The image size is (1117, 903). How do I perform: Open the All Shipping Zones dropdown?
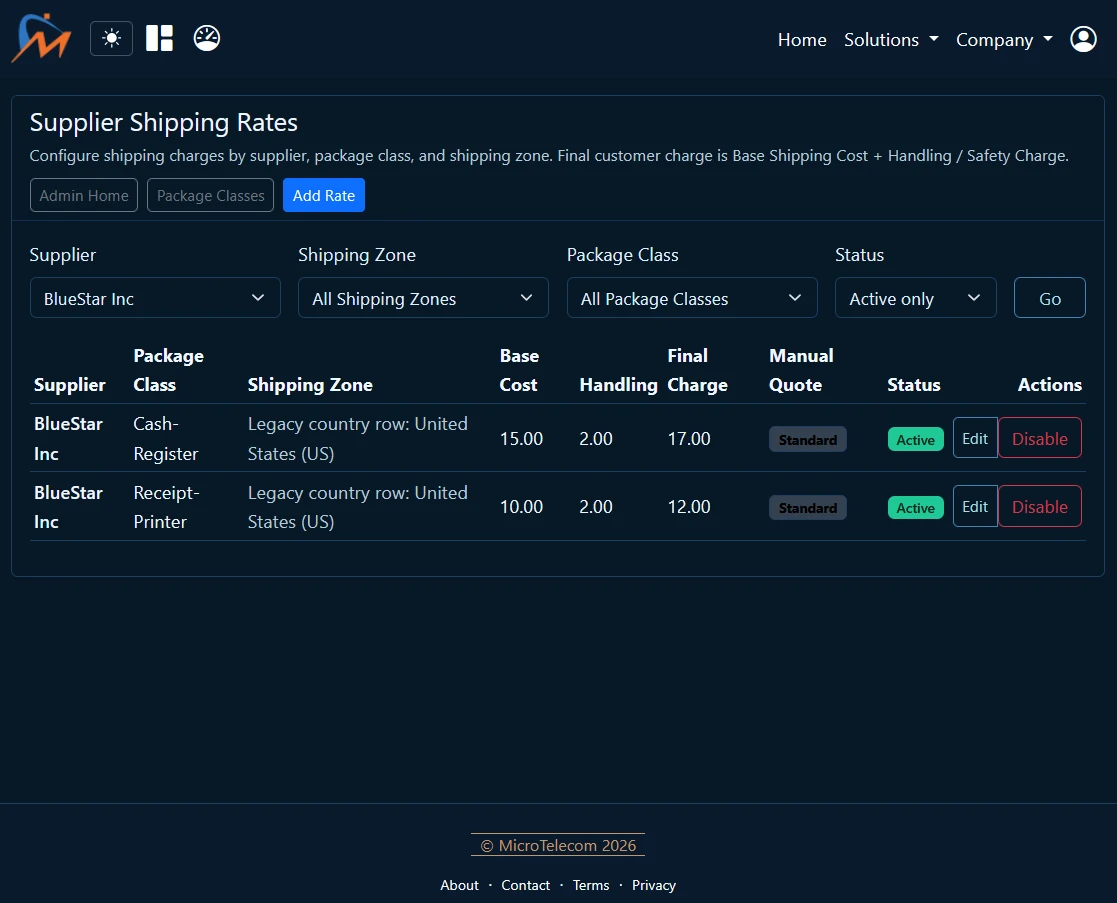coord(423,298)
